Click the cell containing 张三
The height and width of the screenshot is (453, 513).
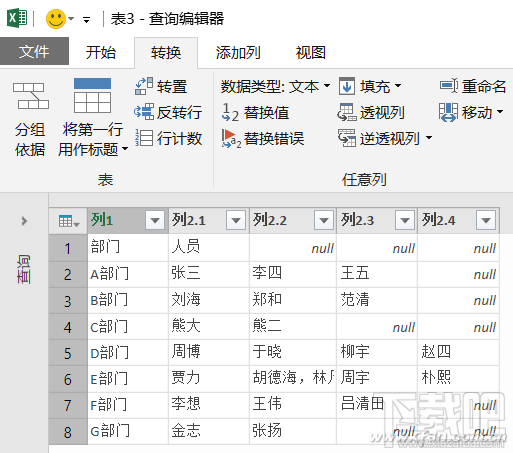[x=209, y=274]
